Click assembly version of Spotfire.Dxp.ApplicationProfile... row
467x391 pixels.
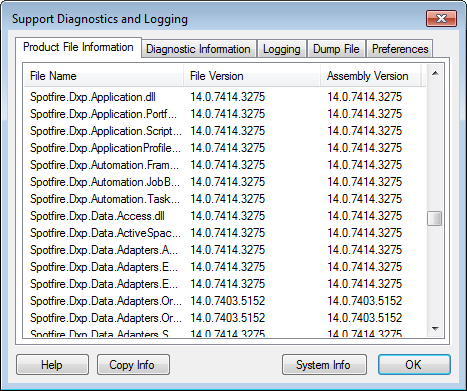pyautogui.click(x=365, y=148)
